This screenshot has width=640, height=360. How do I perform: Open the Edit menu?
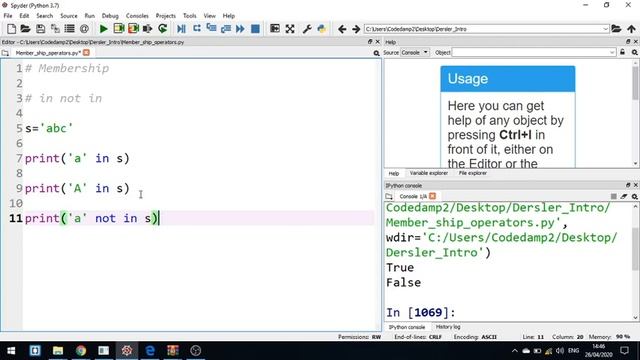click(24, 16)
